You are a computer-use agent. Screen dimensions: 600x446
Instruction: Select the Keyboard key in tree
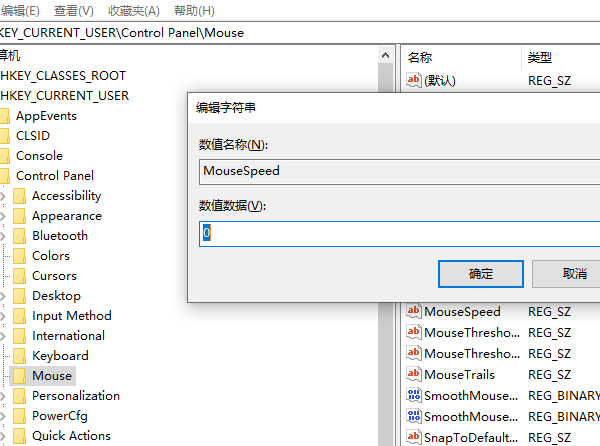(x=60, y=356)
